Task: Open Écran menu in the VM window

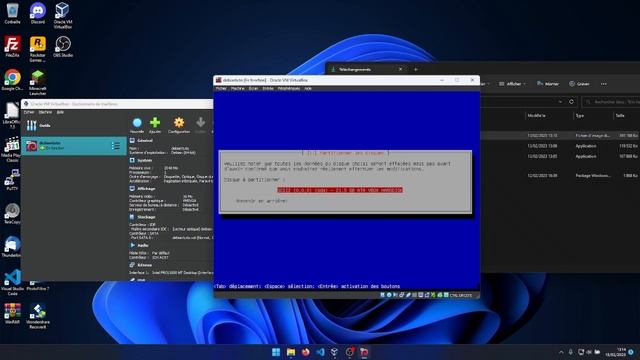Action: (x=253, y=88)
